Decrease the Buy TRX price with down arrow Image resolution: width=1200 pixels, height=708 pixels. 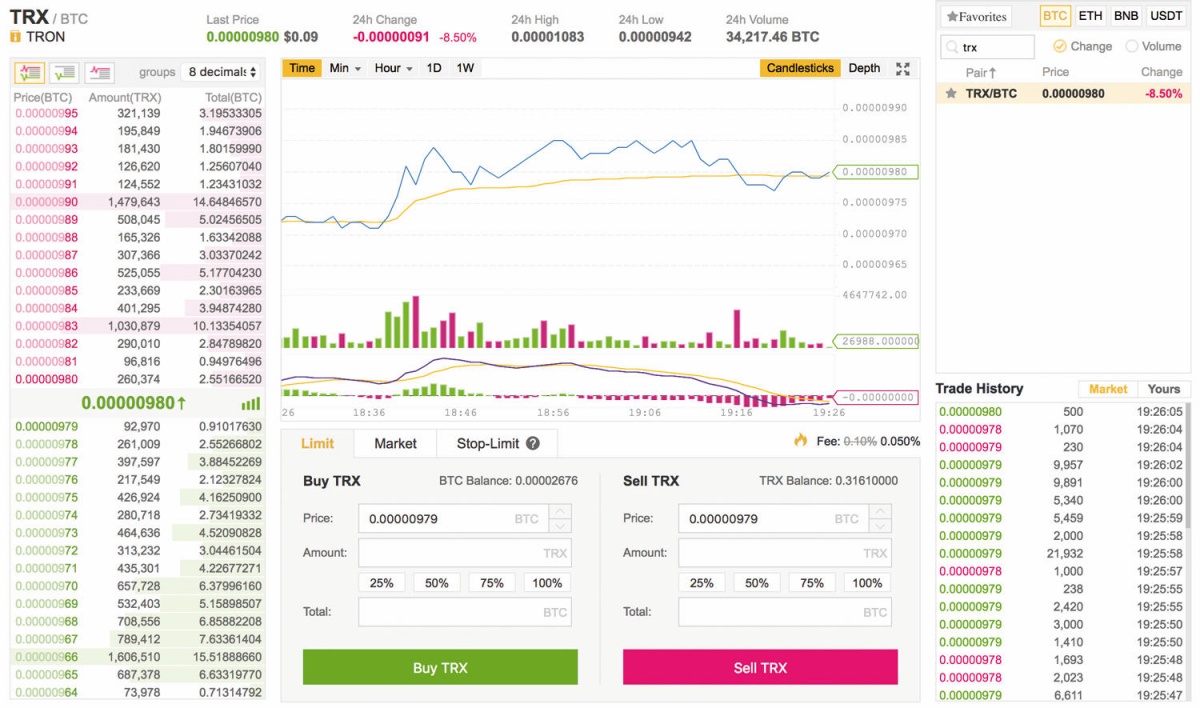[561, 525]
